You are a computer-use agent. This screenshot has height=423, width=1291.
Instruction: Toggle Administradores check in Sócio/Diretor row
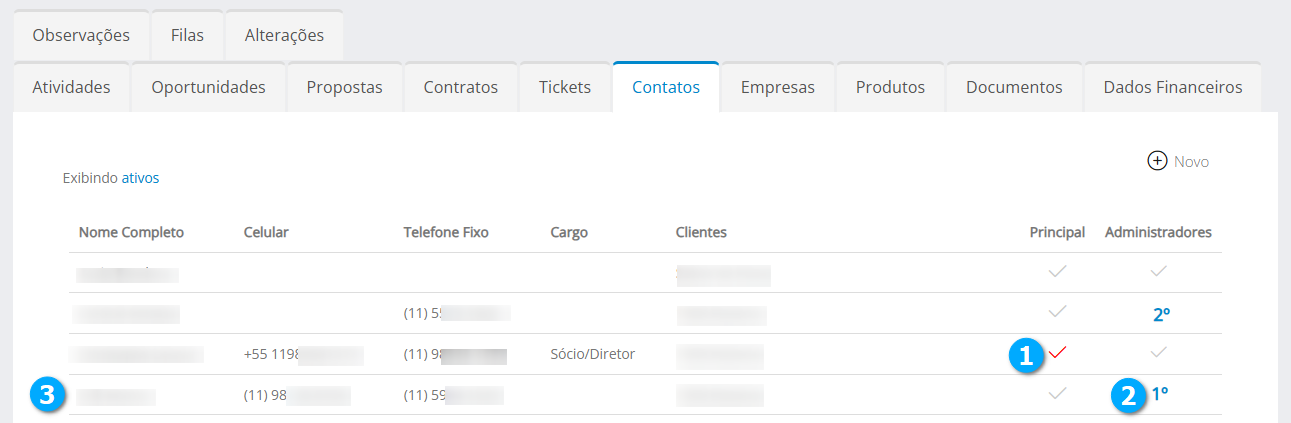pyautogui.click(x=1158, y=352)
